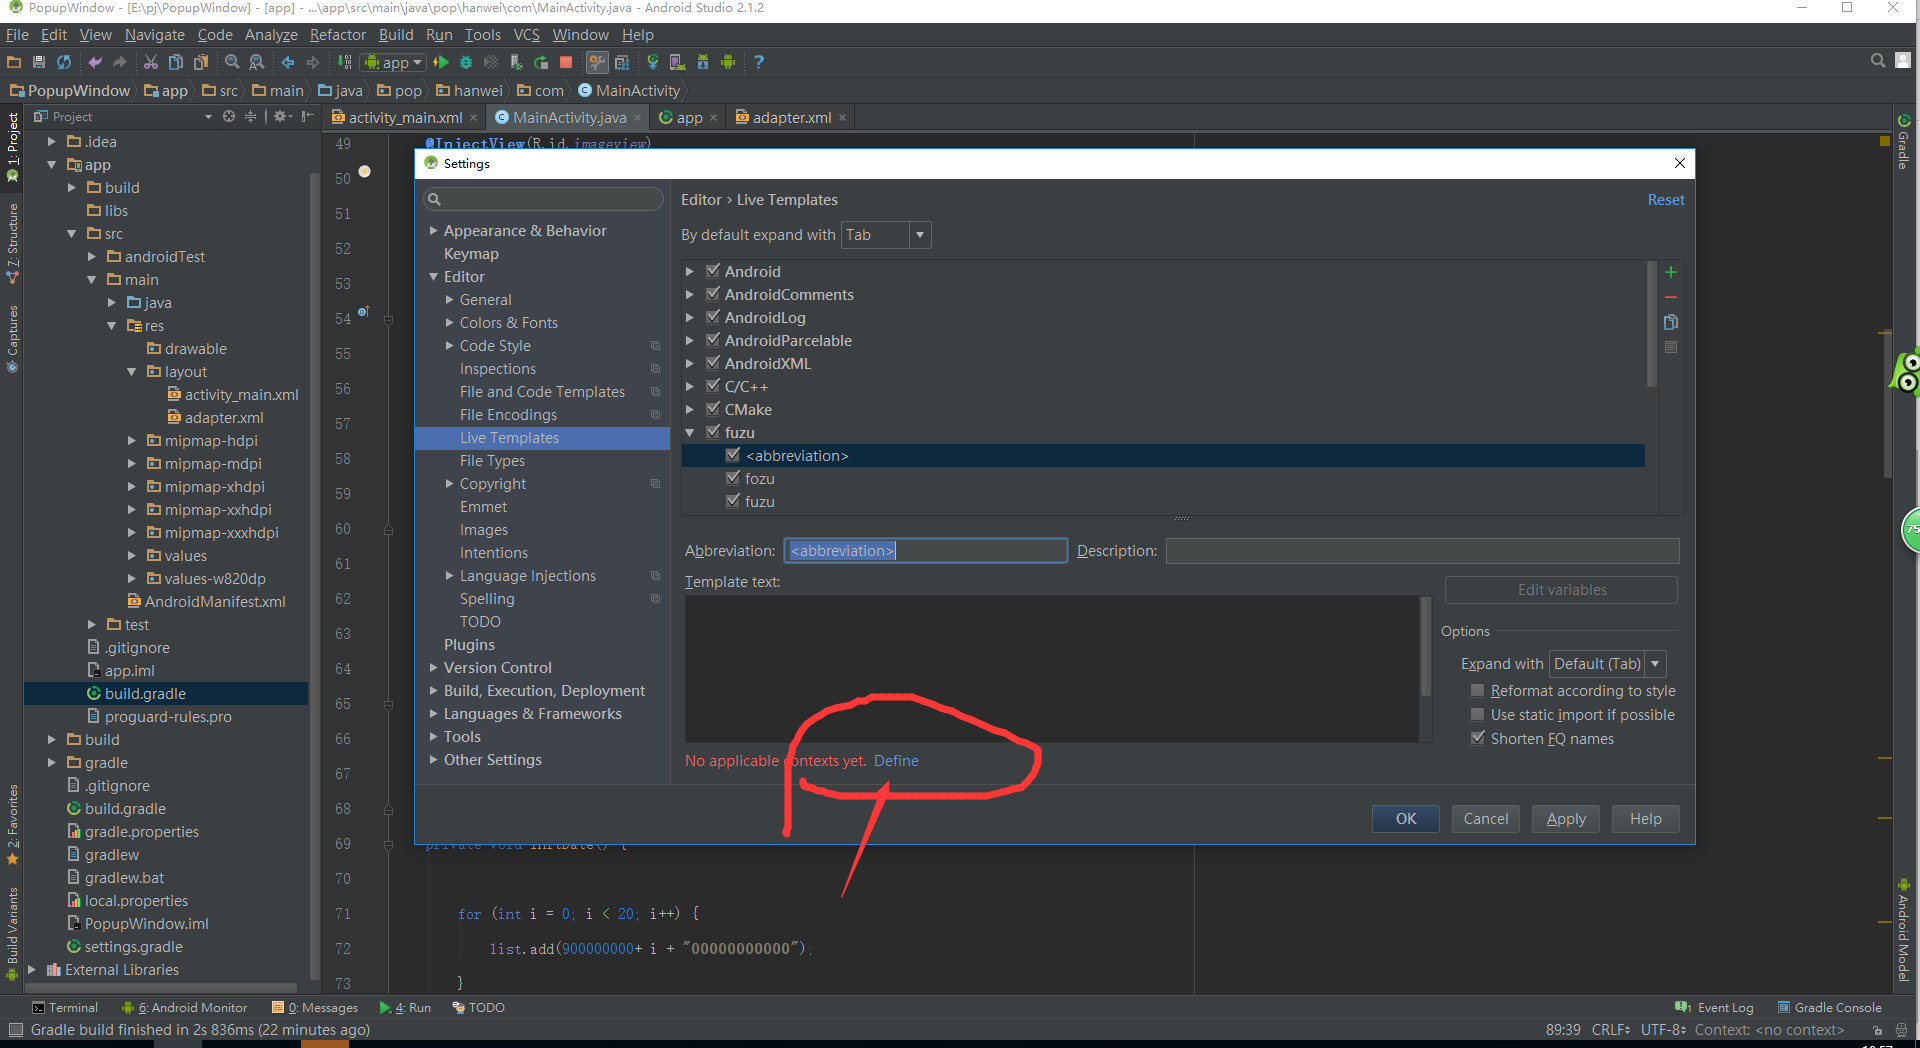Duplicate the selected live template
Image resolution: width=1920 pixels, height=1048 pixels.
tap(1671, 322)
